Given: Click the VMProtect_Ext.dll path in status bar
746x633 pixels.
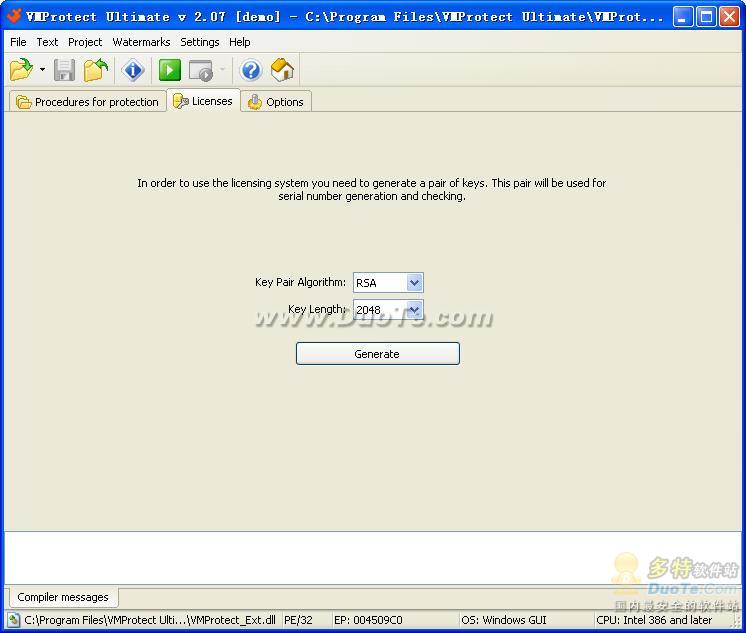Looking at the screenshot, I should (150, 620).
